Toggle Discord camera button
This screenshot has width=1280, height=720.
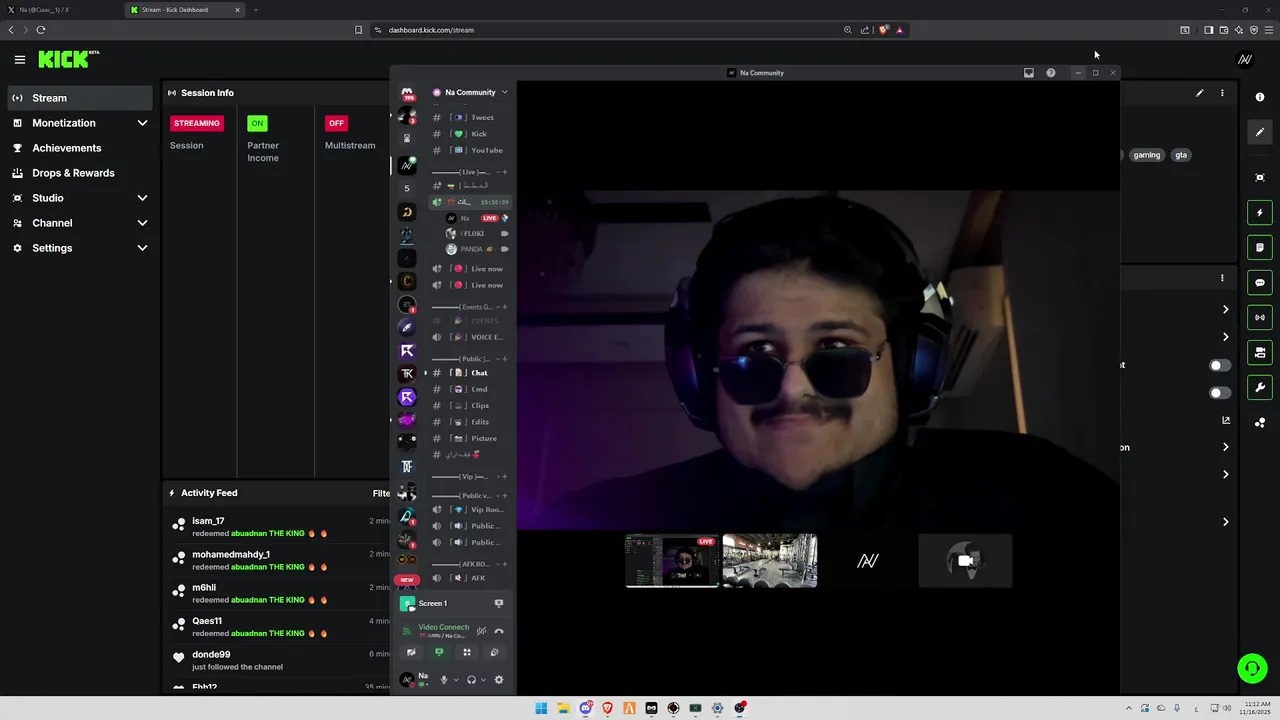[410, 652]
